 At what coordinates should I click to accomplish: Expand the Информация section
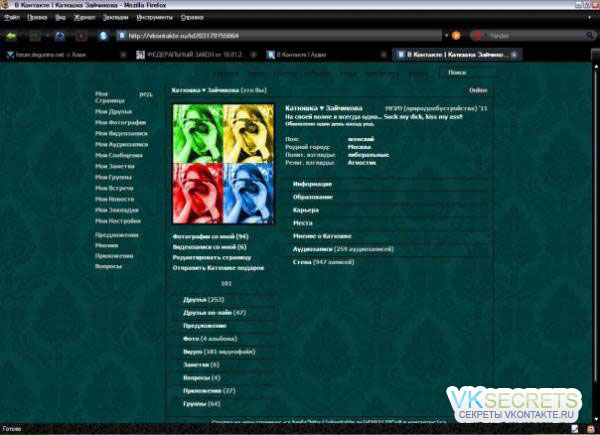(388, 184)
